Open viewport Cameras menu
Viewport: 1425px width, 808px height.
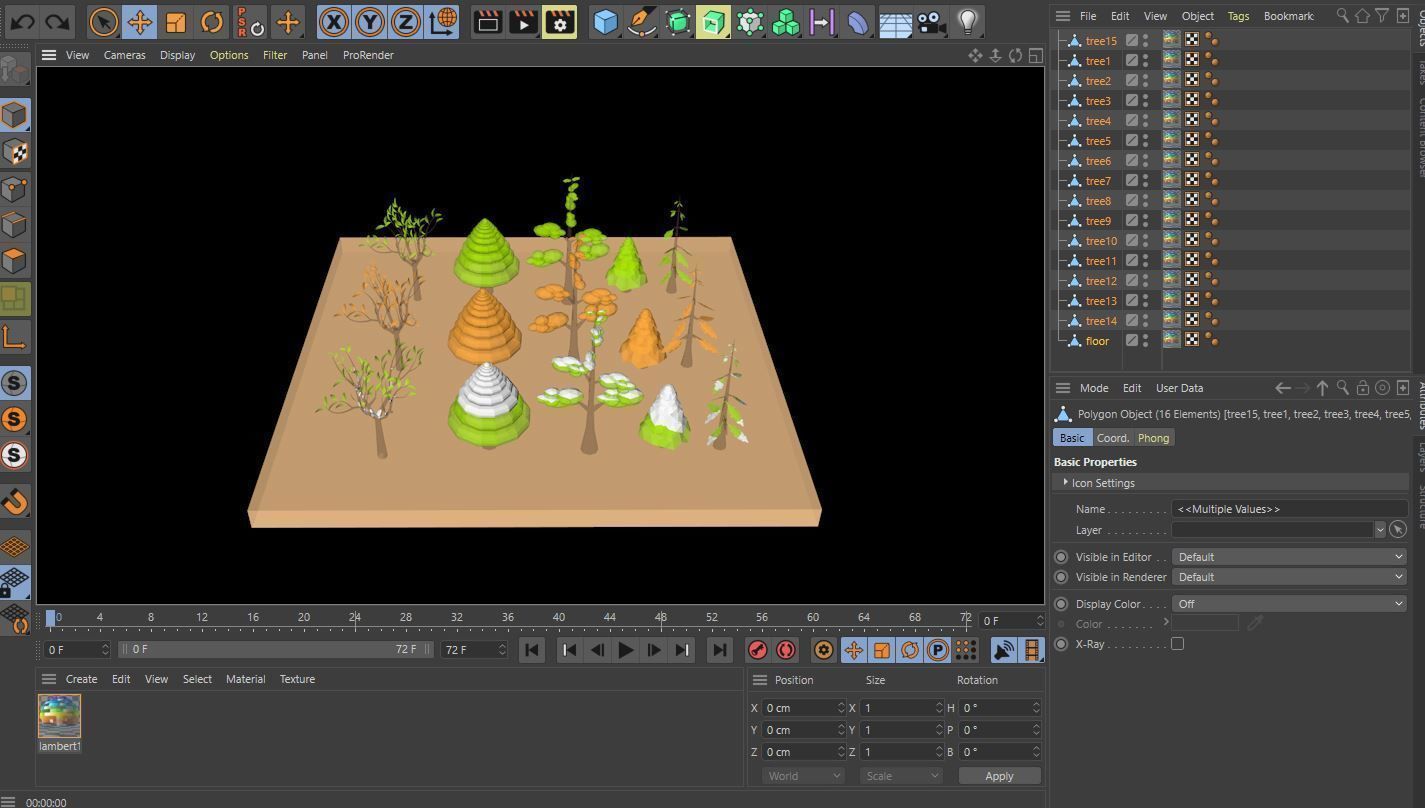coord(124,55)
